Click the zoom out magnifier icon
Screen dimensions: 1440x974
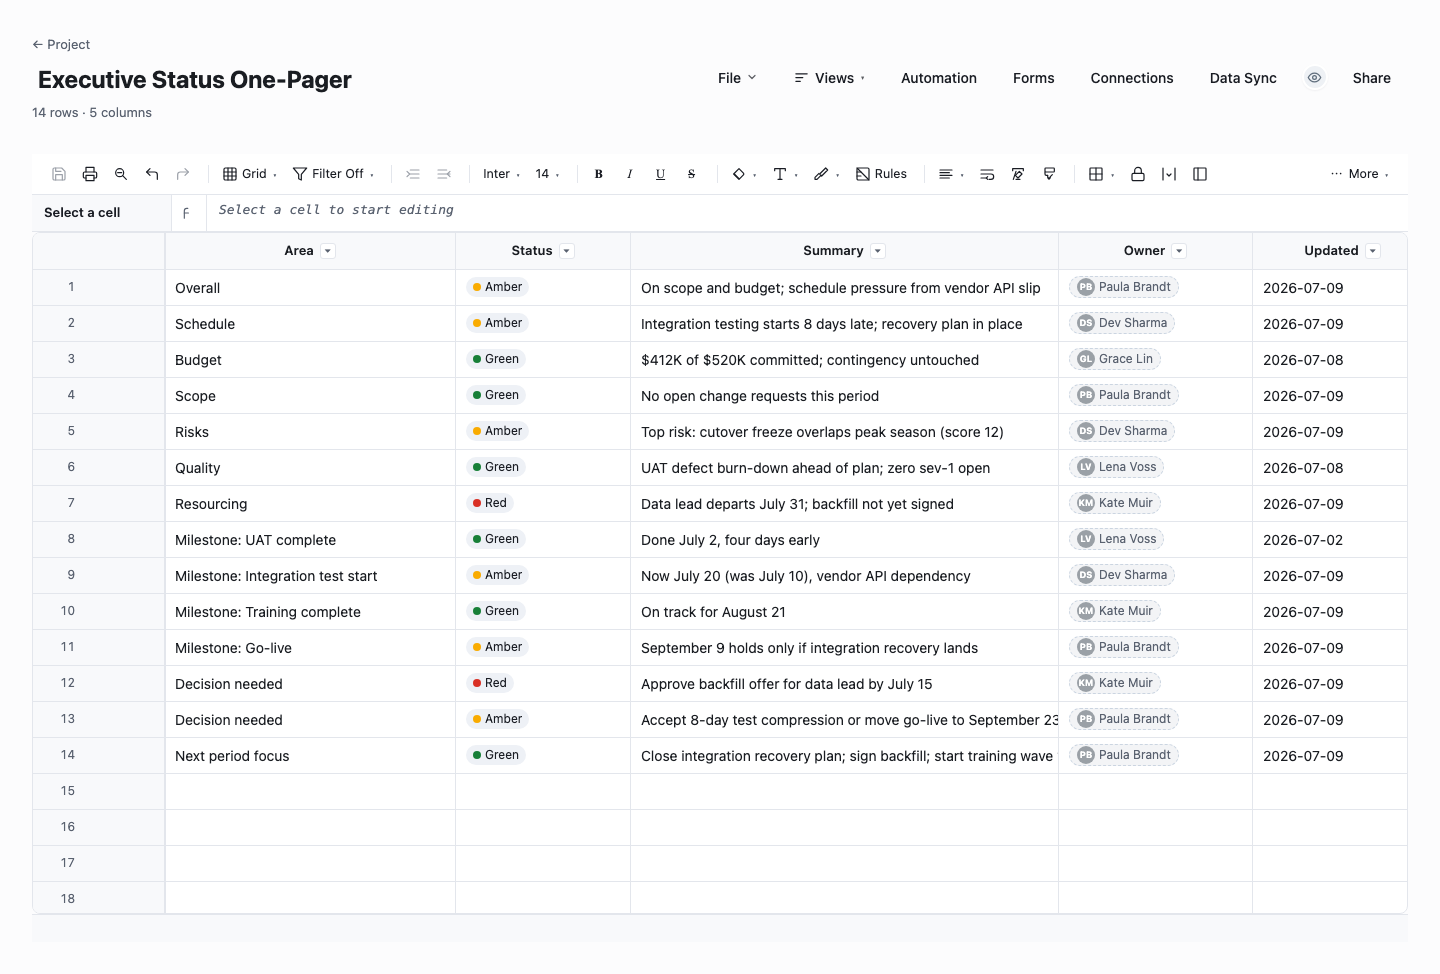[x=121, y=174]
